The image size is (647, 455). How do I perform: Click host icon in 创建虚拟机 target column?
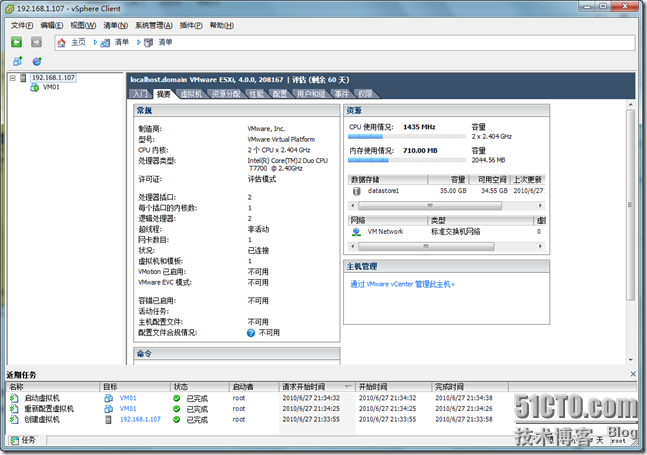(x=109, y=420)
